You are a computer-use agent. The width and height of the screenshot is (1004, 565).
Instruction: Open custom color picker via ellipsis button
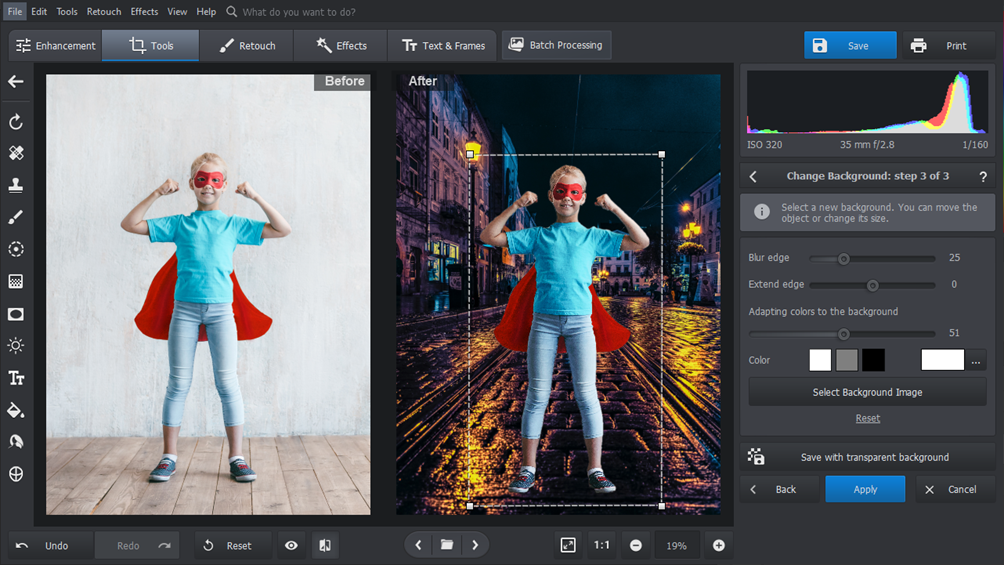pyautogui.click(x=976, y=360)
